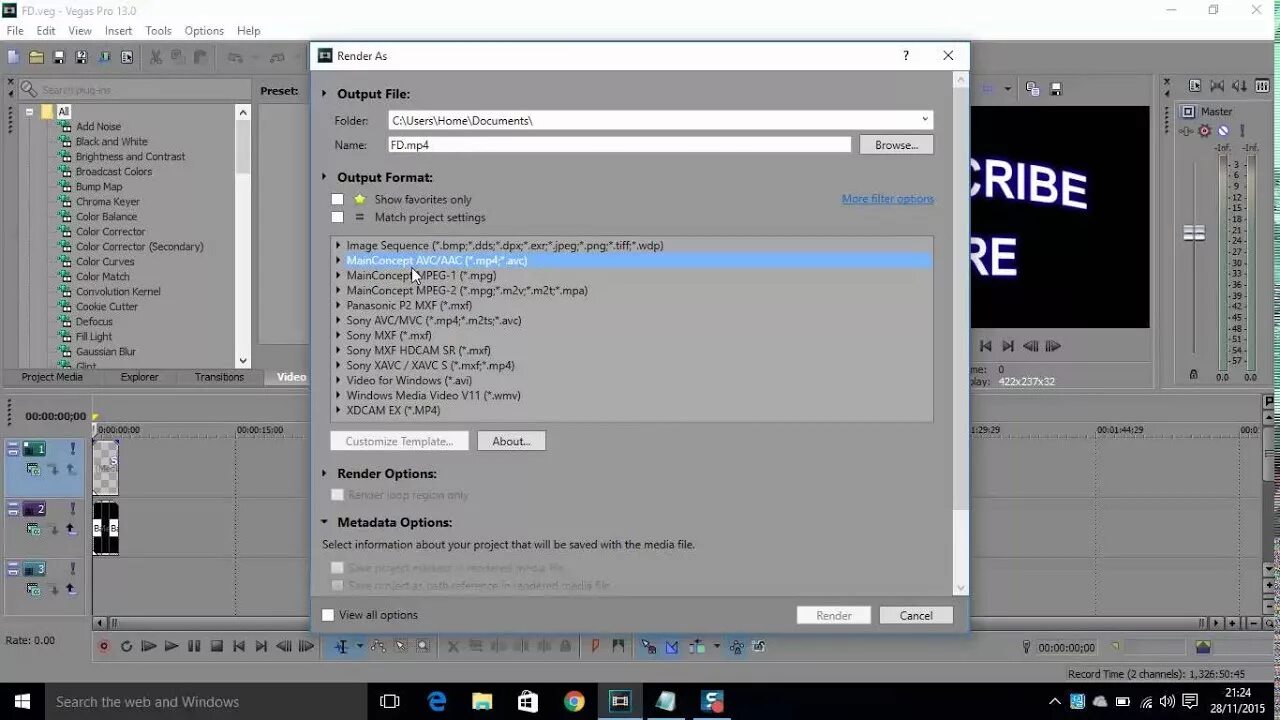
Task: Click the record button in transport bar
Action: point(103,647)
